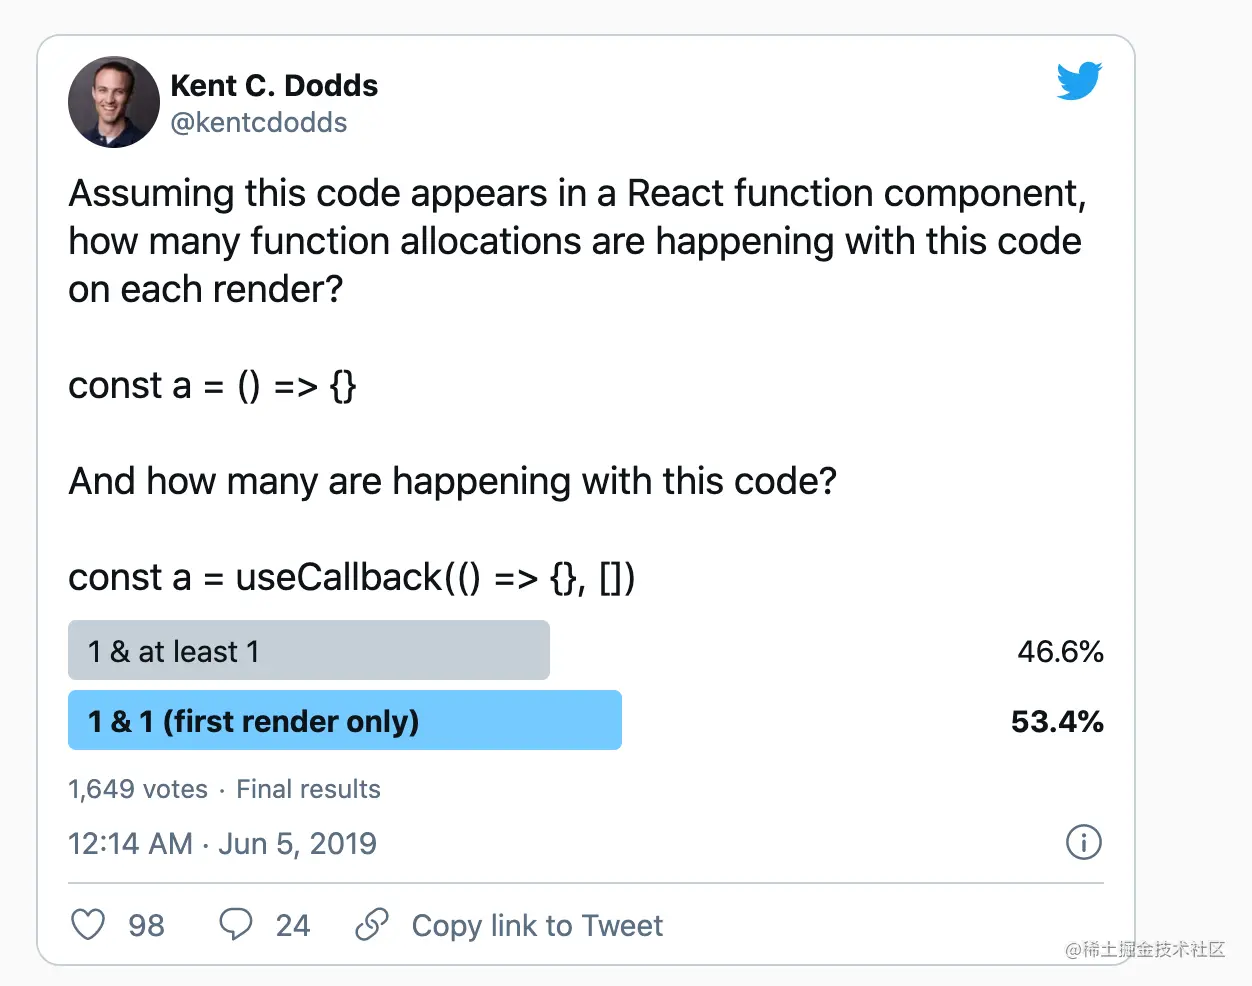The height and width of the screenshot is (986, 1252).
Task: Select poll option '1 & 1 (first render only)'
Action: (345, 720)
